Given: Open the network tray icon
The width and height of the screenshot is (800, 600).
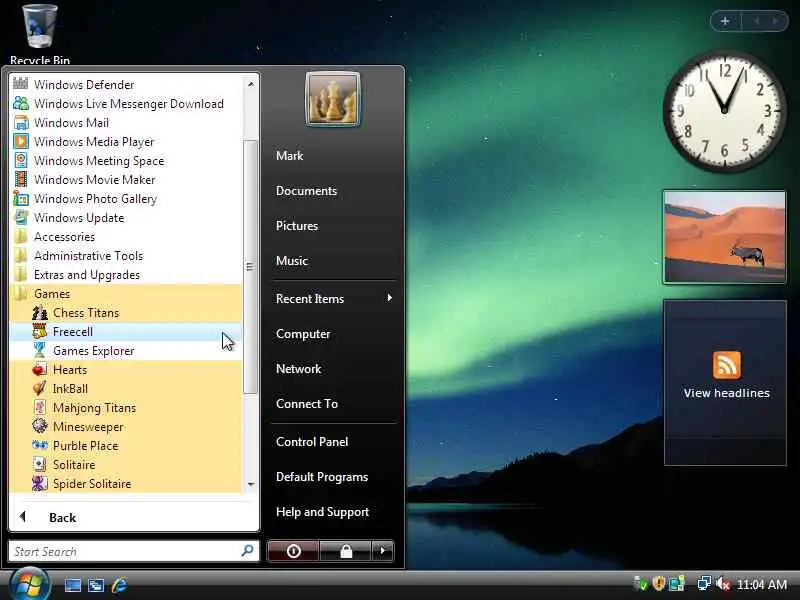Looking at the screenshot, I should (704, 584).
